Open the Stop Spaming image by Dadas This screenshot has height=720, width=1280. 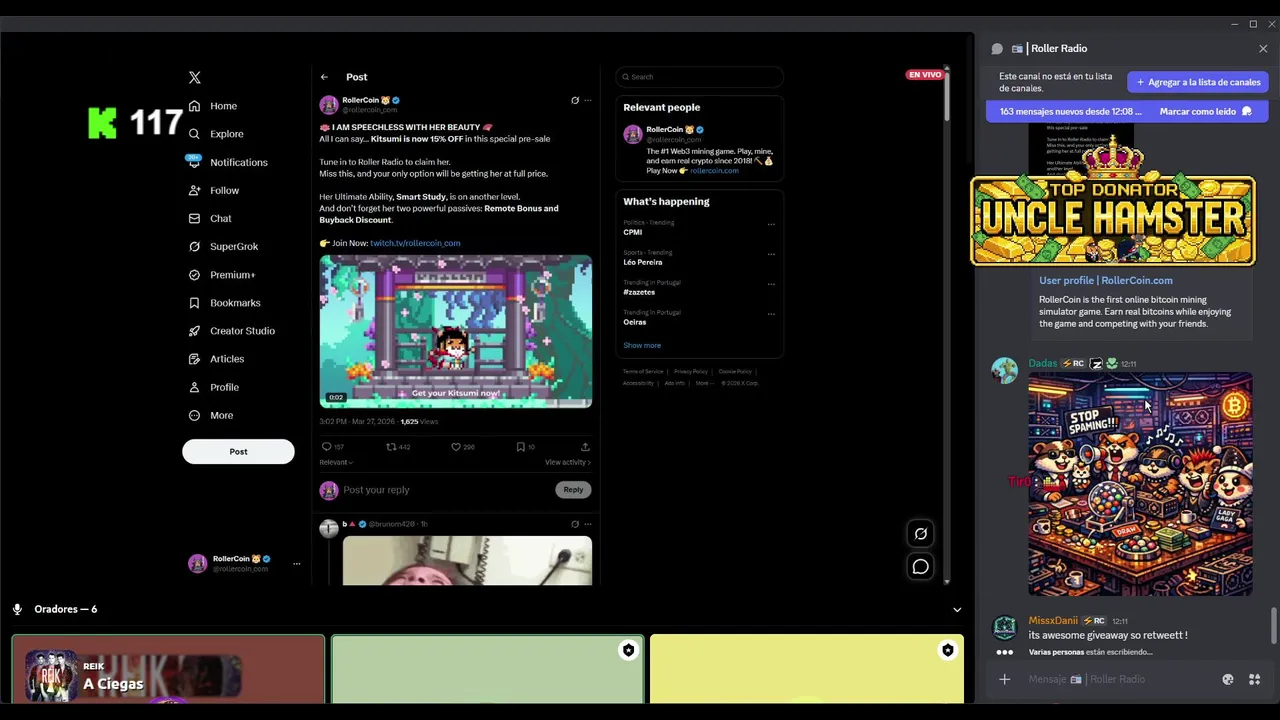(1140, 485)
